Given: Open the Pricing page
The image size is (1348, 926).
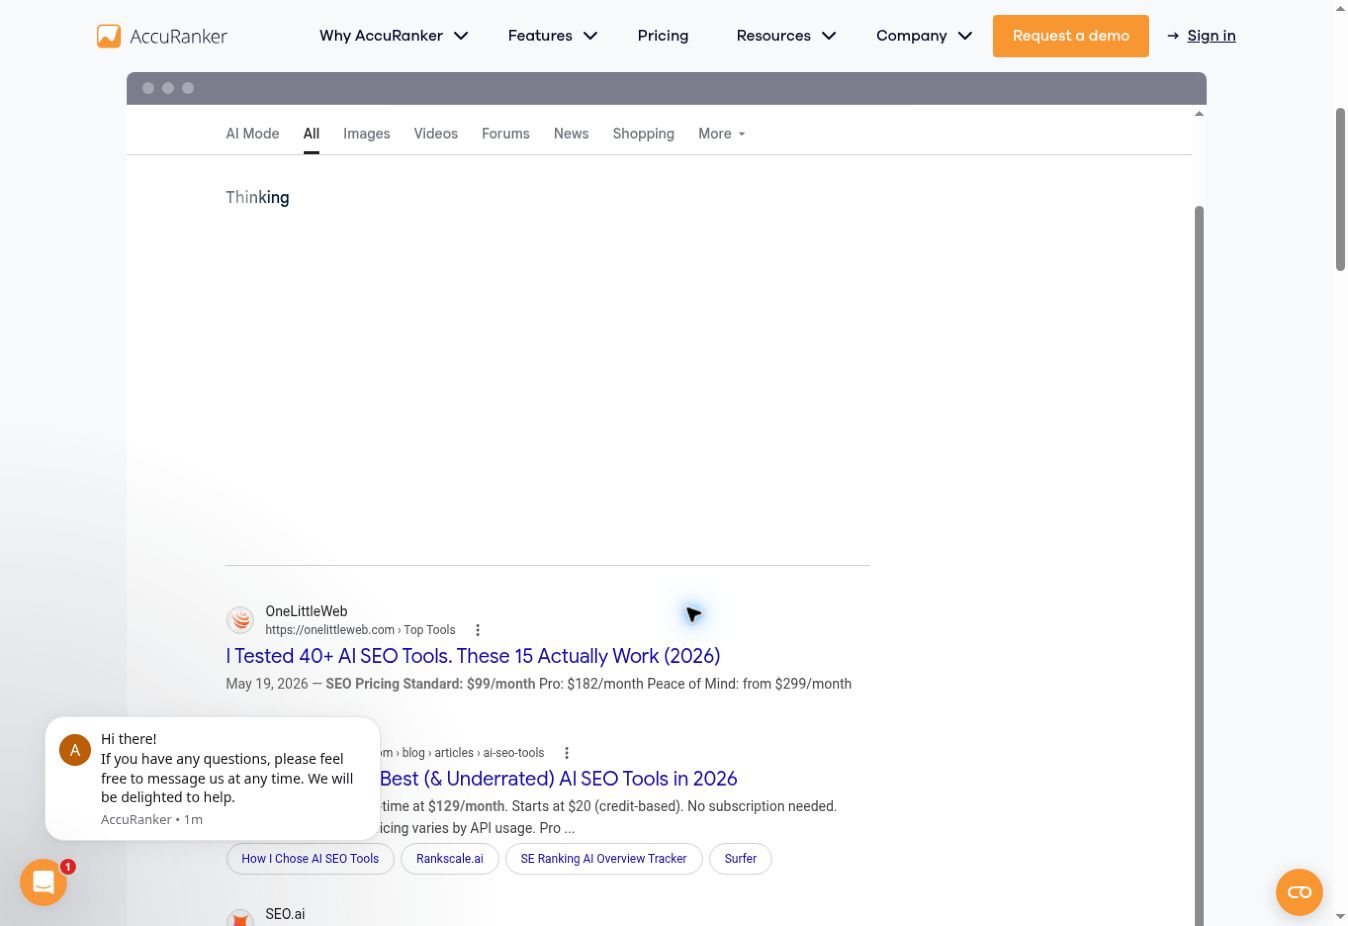Looking at the screenshot, I should [663, 36].
